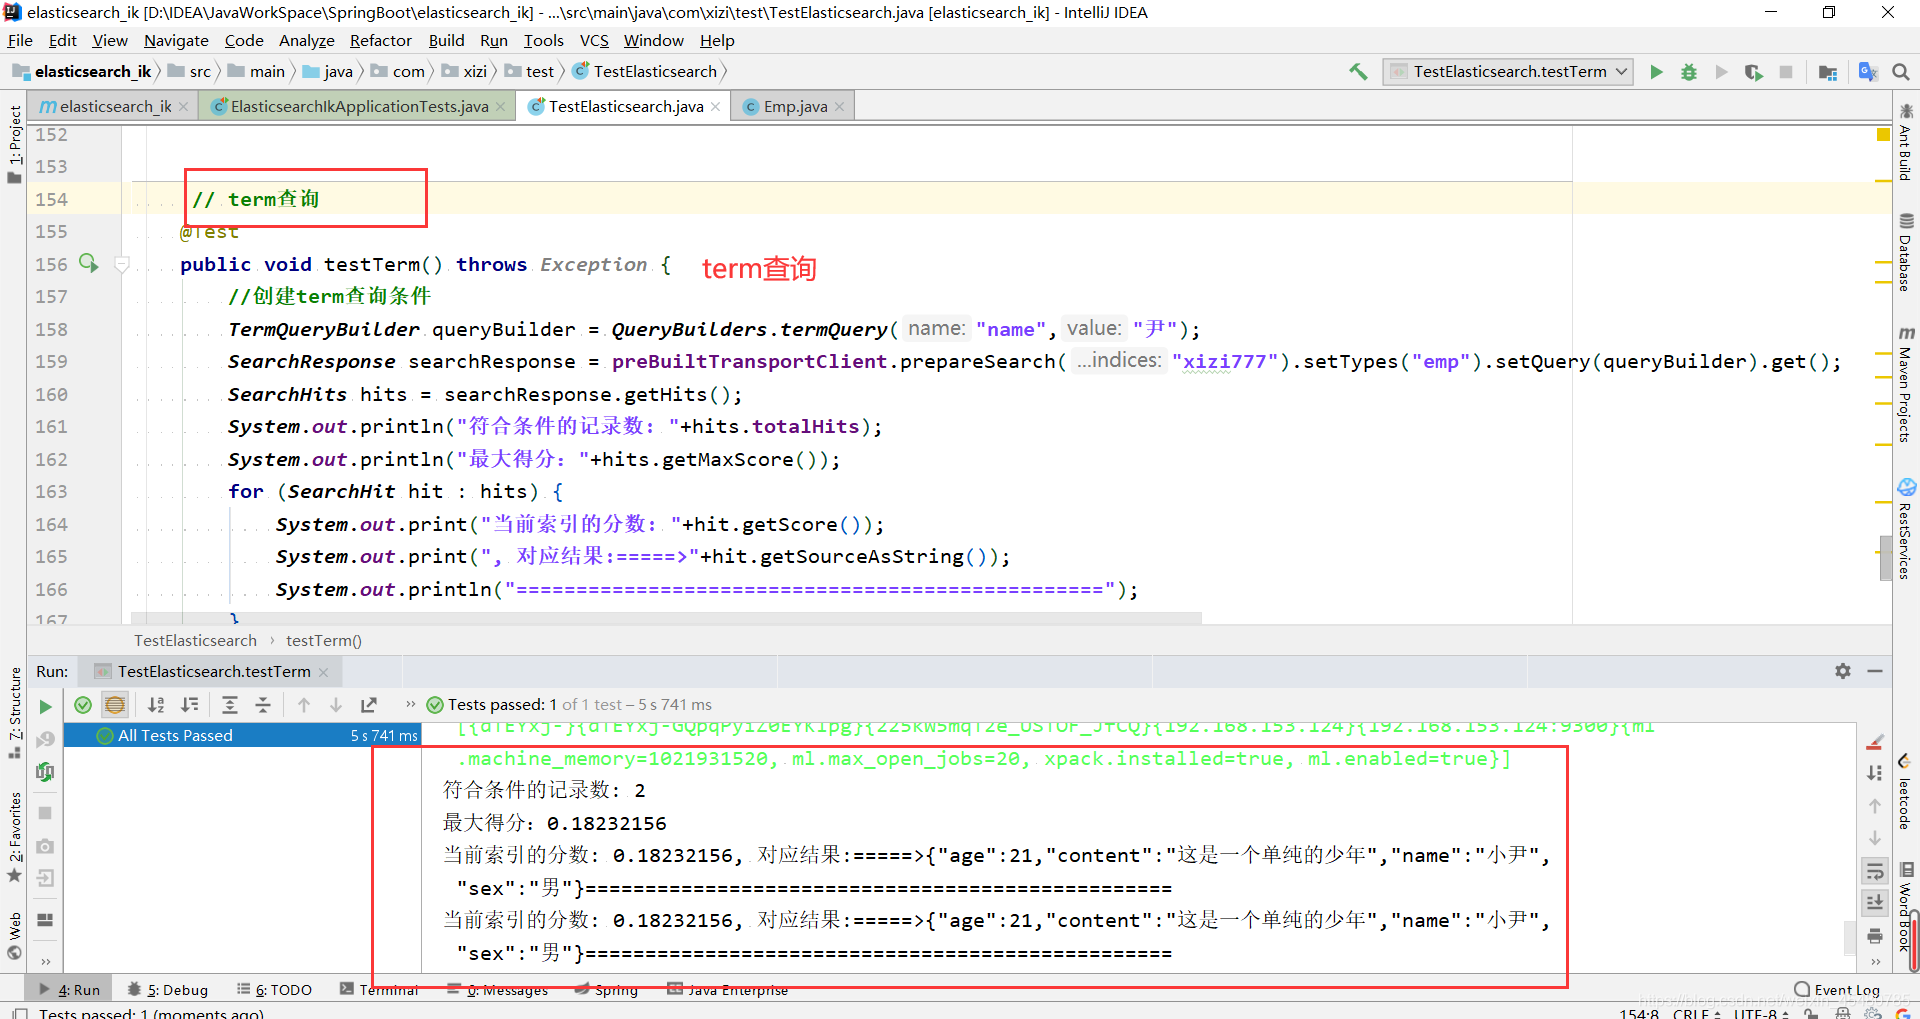Screen dimensions: 1920x1019
Task: Close the TestElasticsearch.java editor tab
Action: coord(716,107)
